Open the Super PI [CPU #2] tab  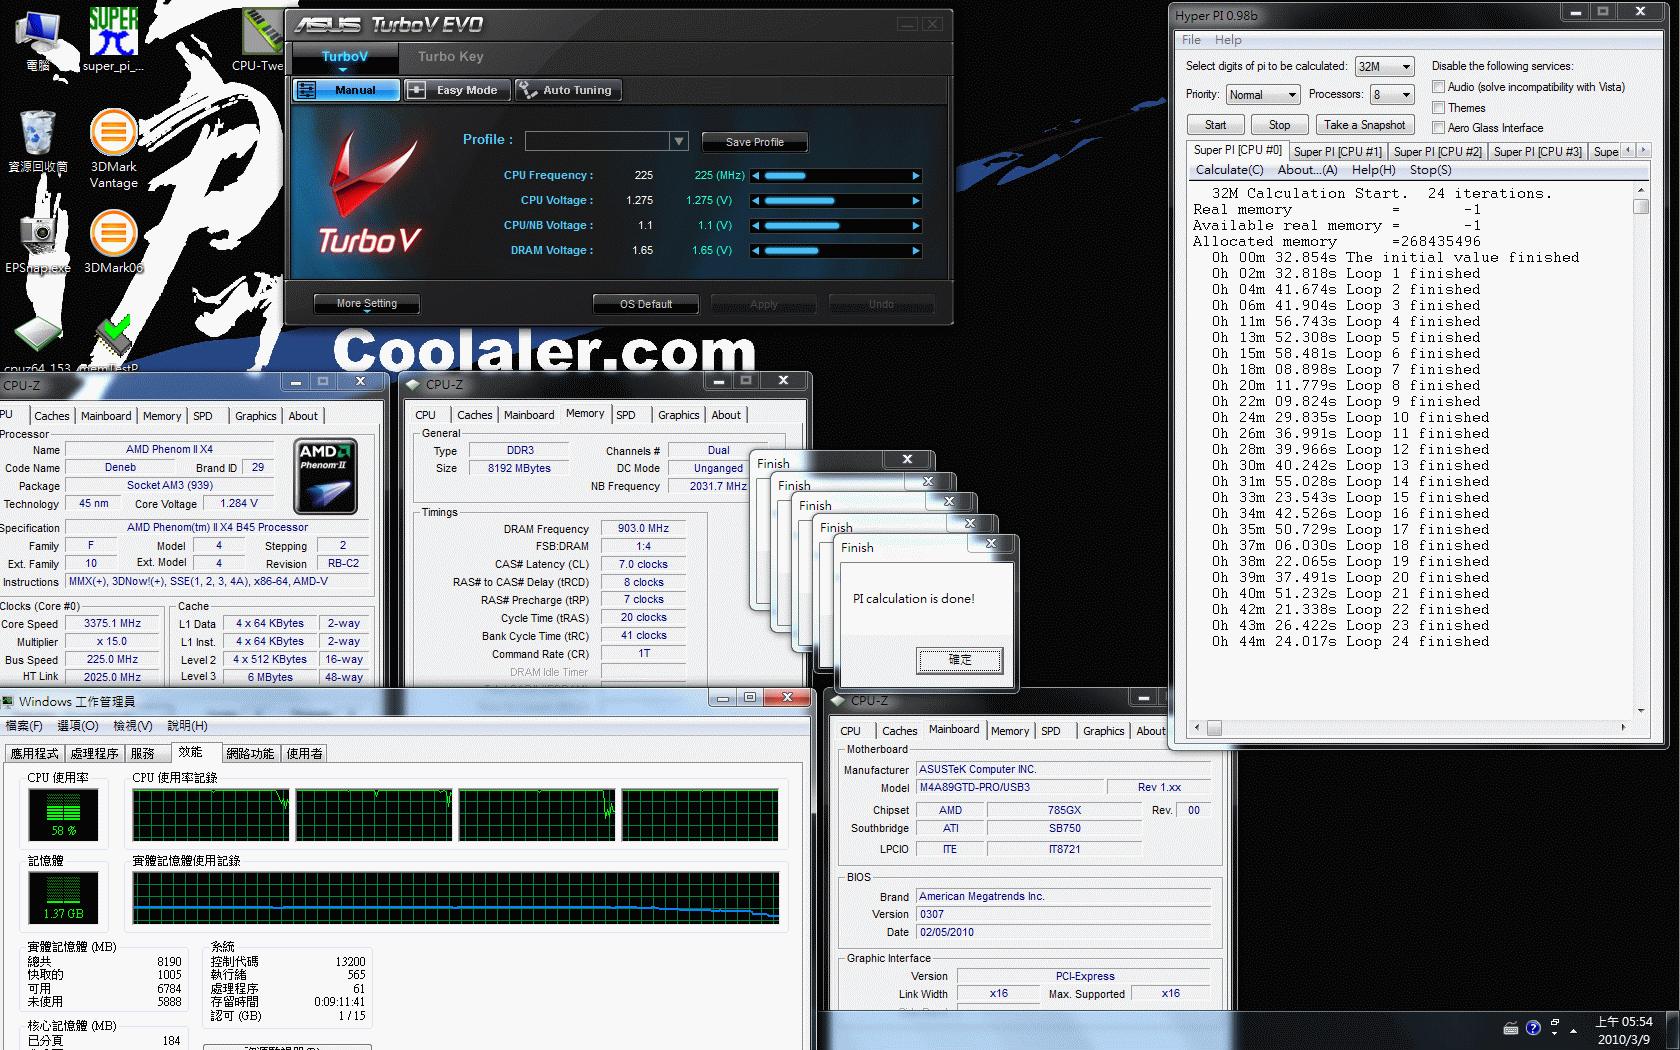coord(1437,152)
